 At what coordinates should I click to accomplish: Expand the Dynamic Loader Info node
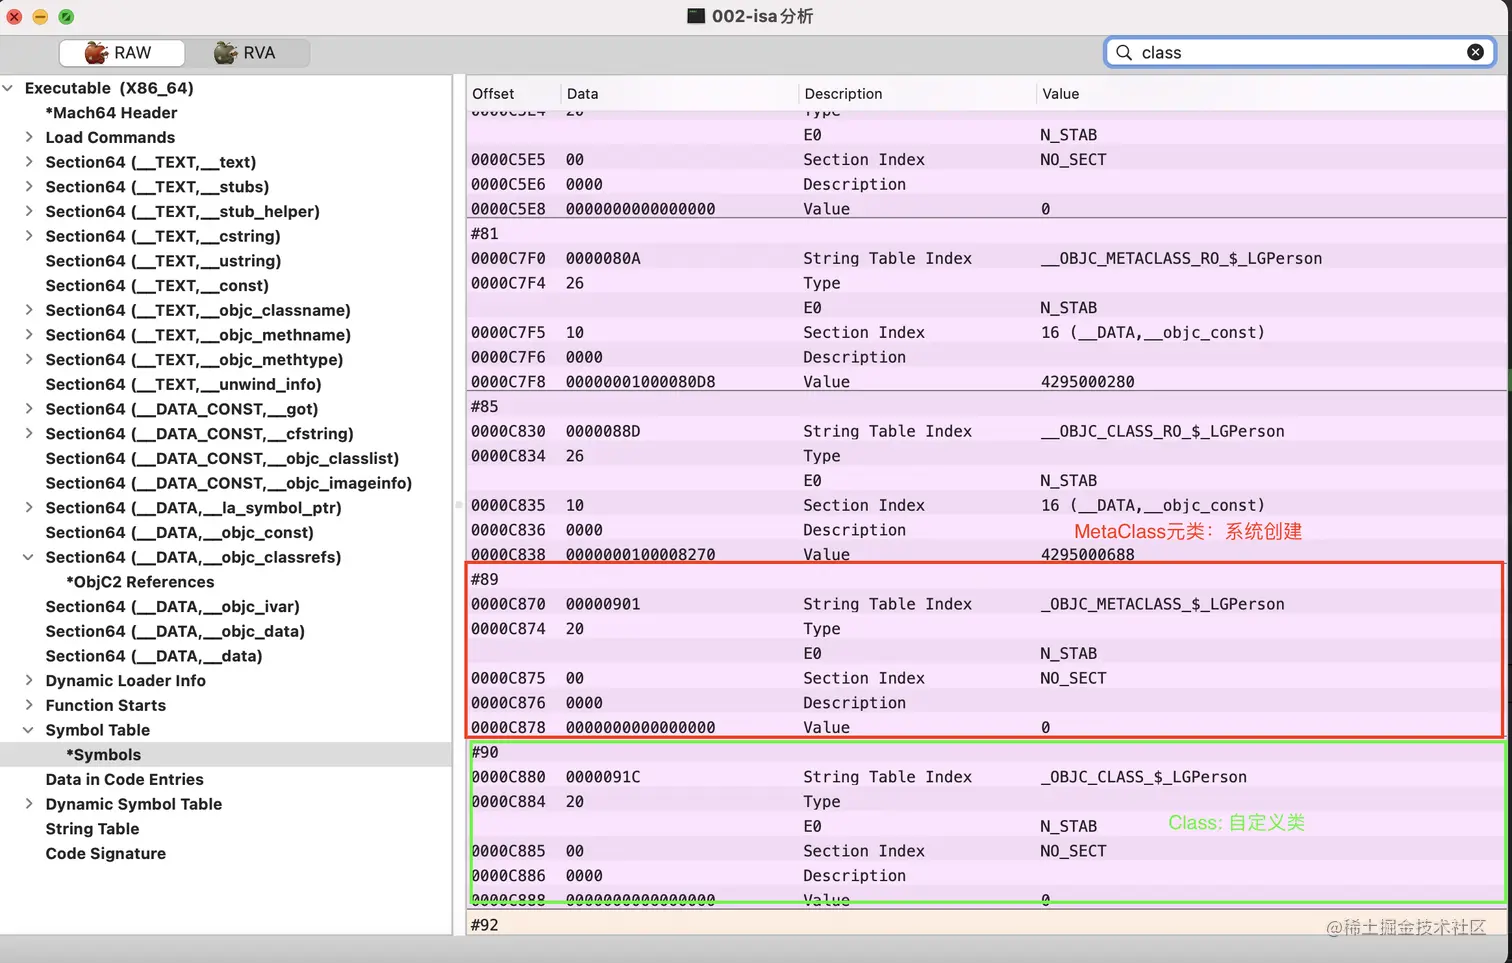pos(29,680)
